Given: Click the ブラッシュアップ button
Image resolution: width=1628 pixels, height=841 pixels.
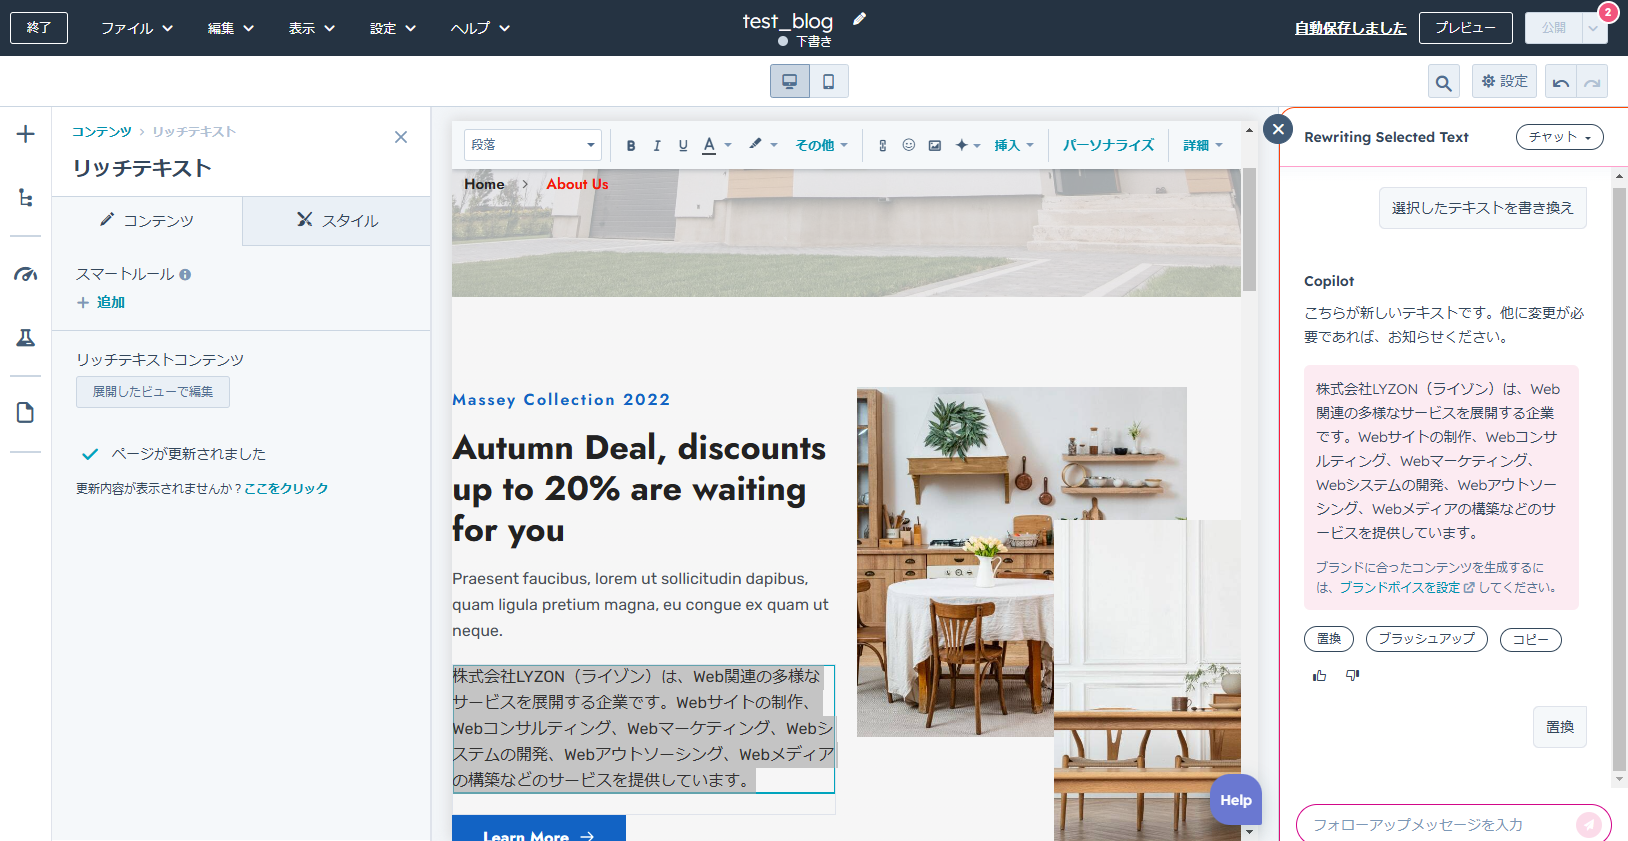Looking at the screenshot, I should (x=1427, y=639).
